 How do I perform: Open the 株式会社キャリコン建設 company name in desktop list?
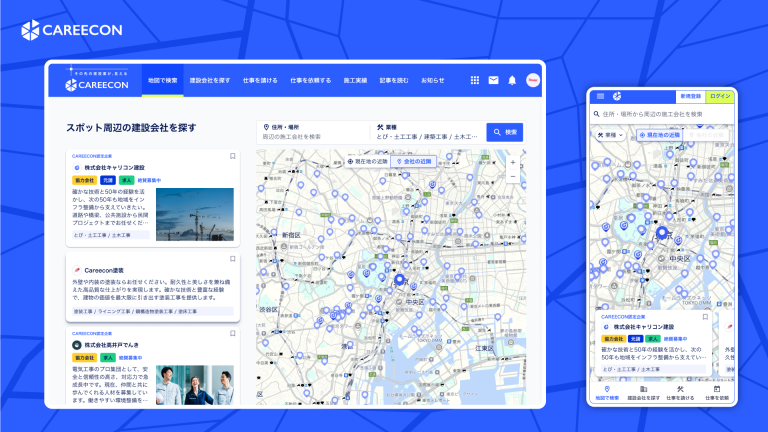tap(114, 168)
